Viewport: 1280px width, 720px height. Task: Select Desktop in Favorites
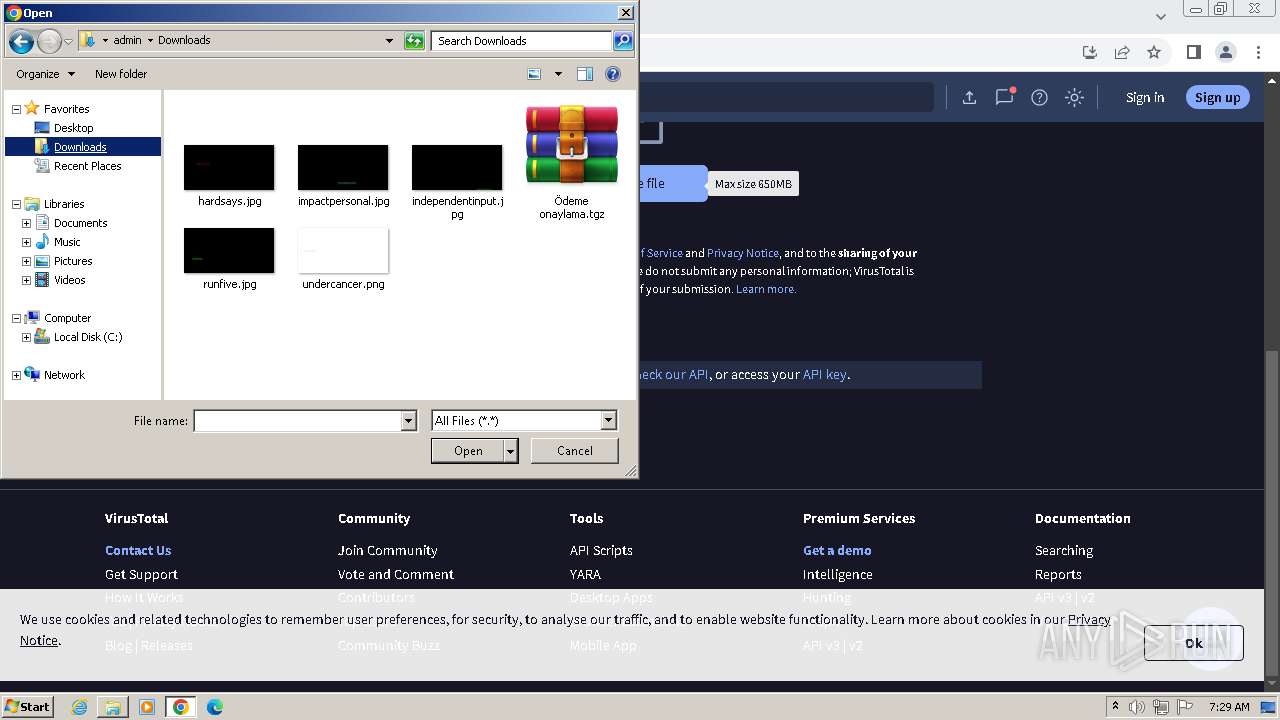[73, 128]
